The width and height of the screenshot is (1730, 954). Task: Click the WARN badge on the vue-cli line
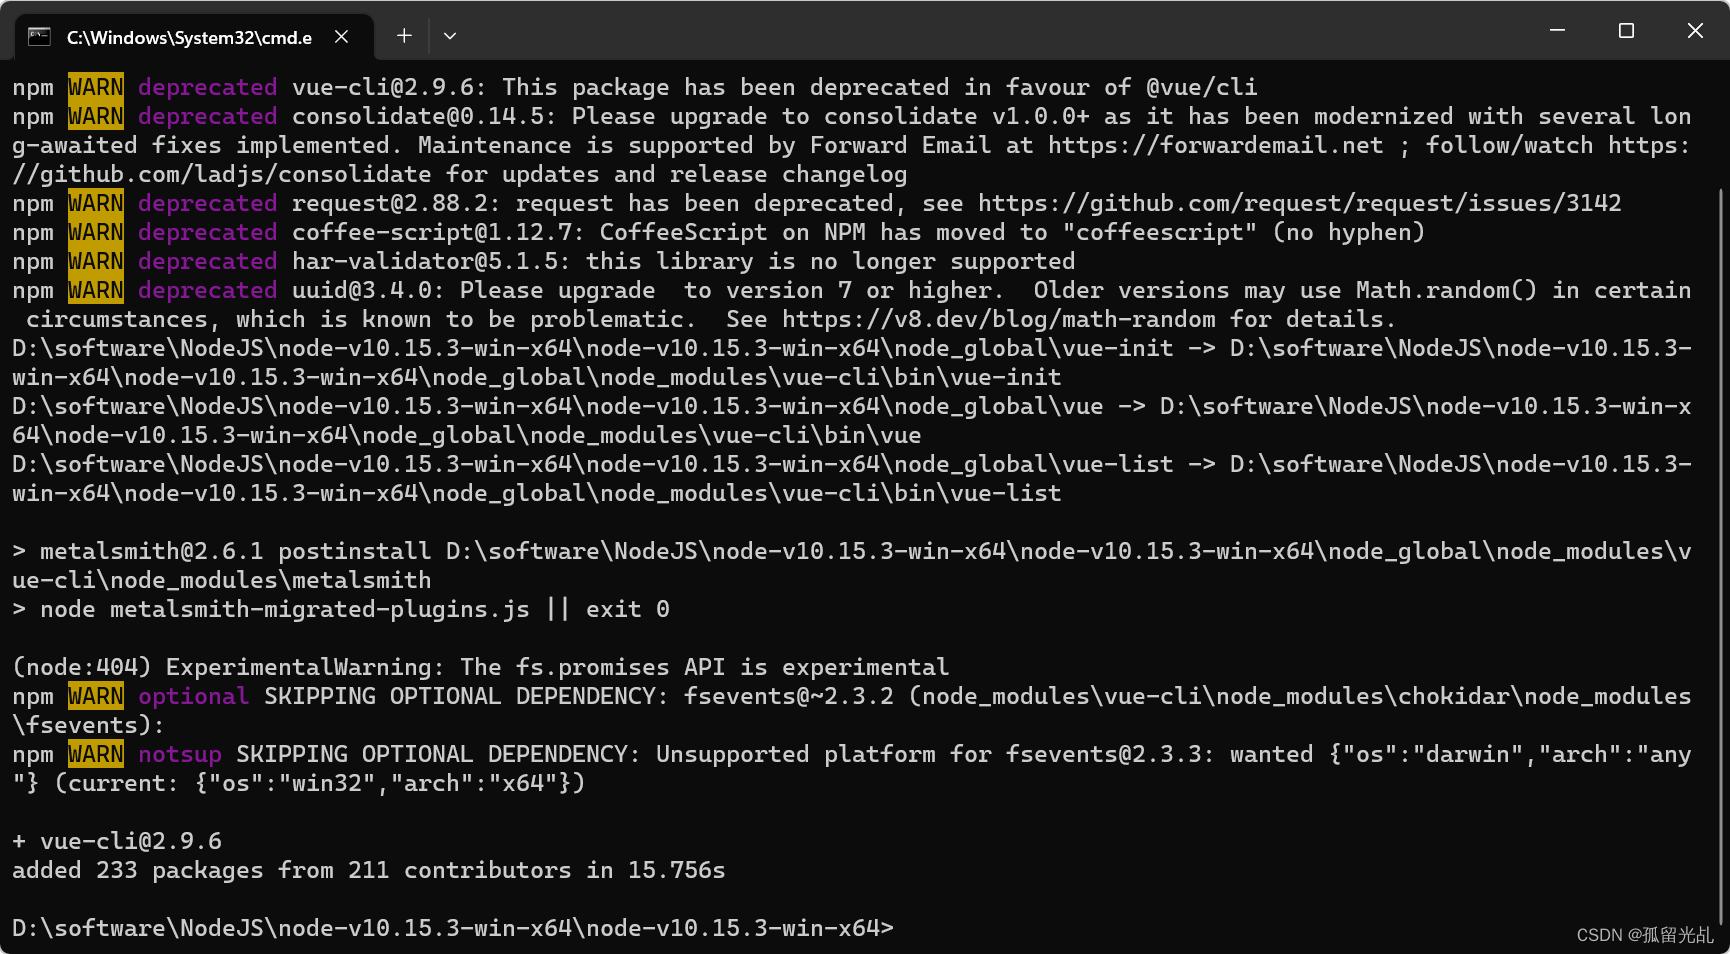tap(96, 87)
